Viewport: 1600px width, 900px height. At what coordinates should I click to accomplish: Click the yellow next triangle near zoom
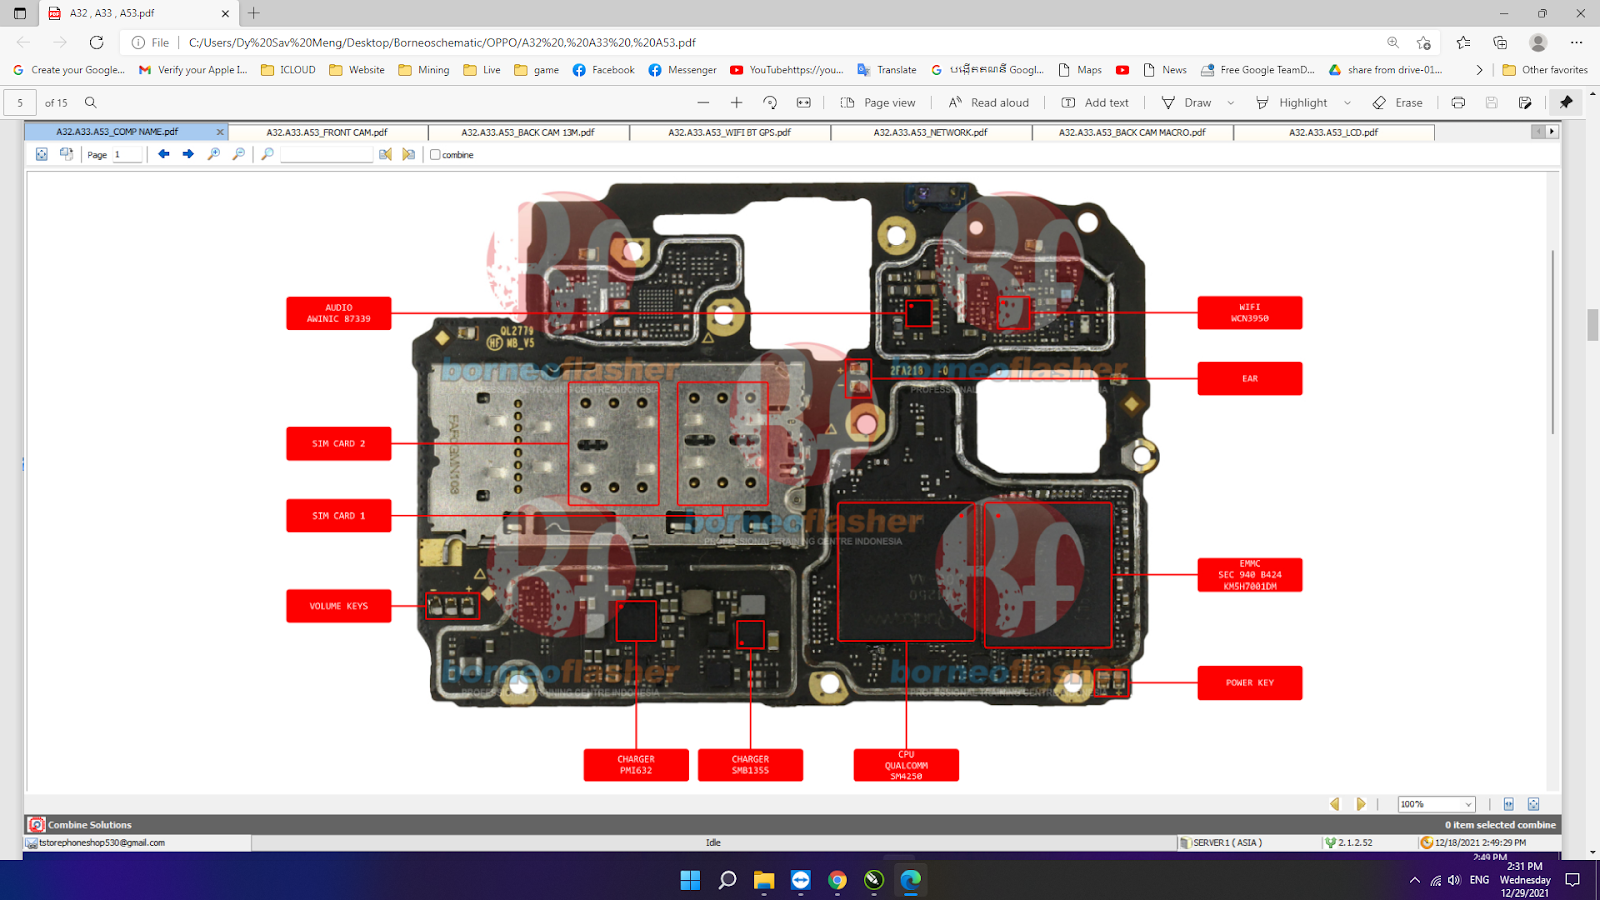coord(1360,804)
